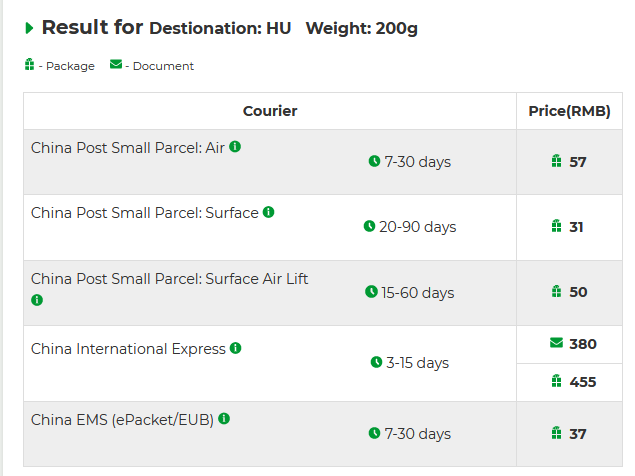This screenshot has height=476, width=635.
Task: Click the Price(RMB) column header
Action: click(x=569, y=111)
